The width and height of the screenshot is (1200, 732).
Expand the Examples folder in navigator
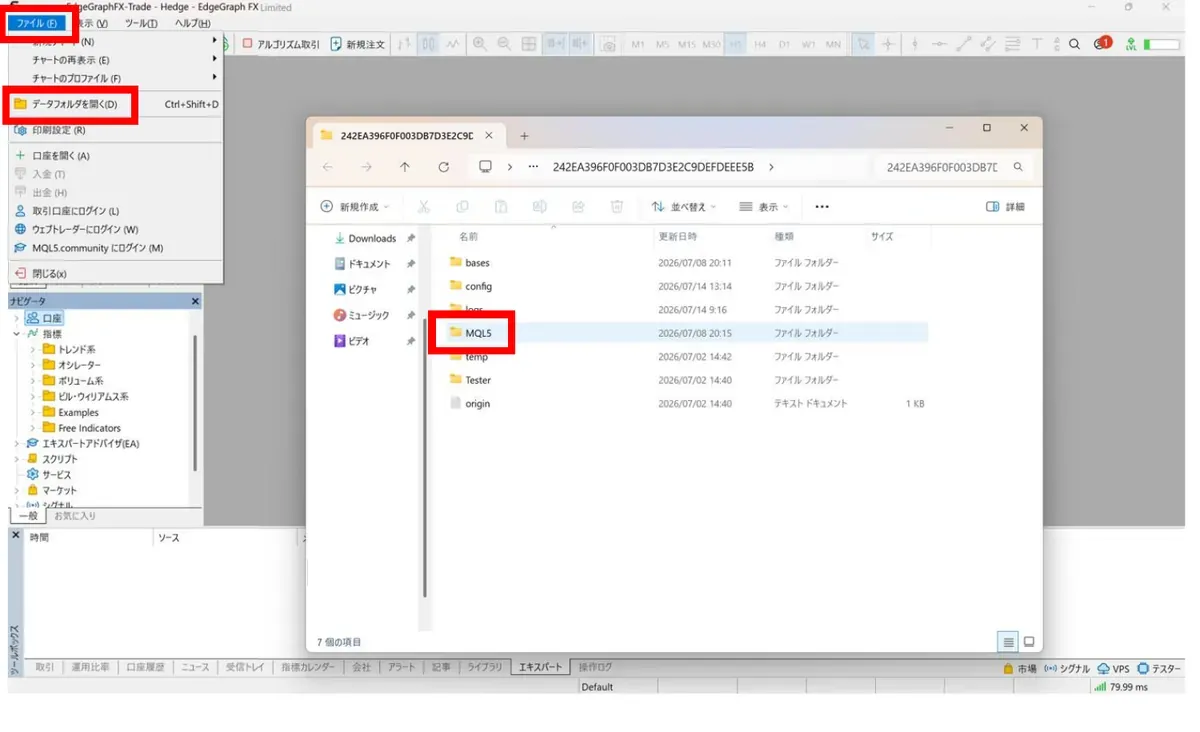[x=33, y=412]
